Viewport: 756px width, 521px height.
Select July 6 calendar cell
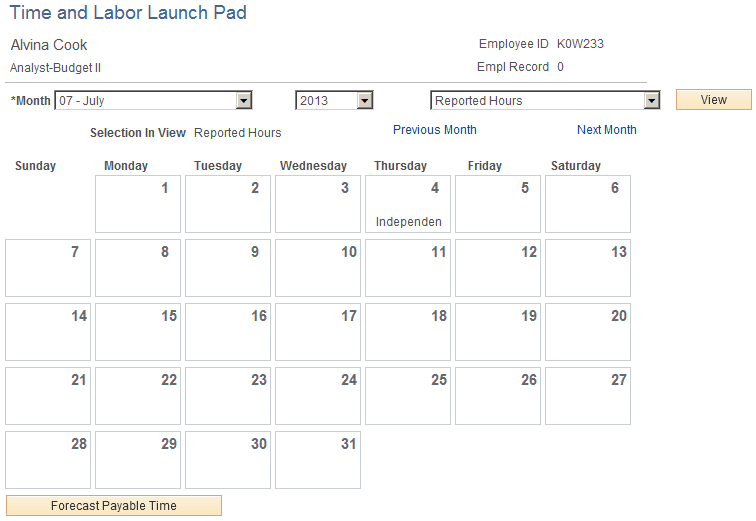pos(588,204)
